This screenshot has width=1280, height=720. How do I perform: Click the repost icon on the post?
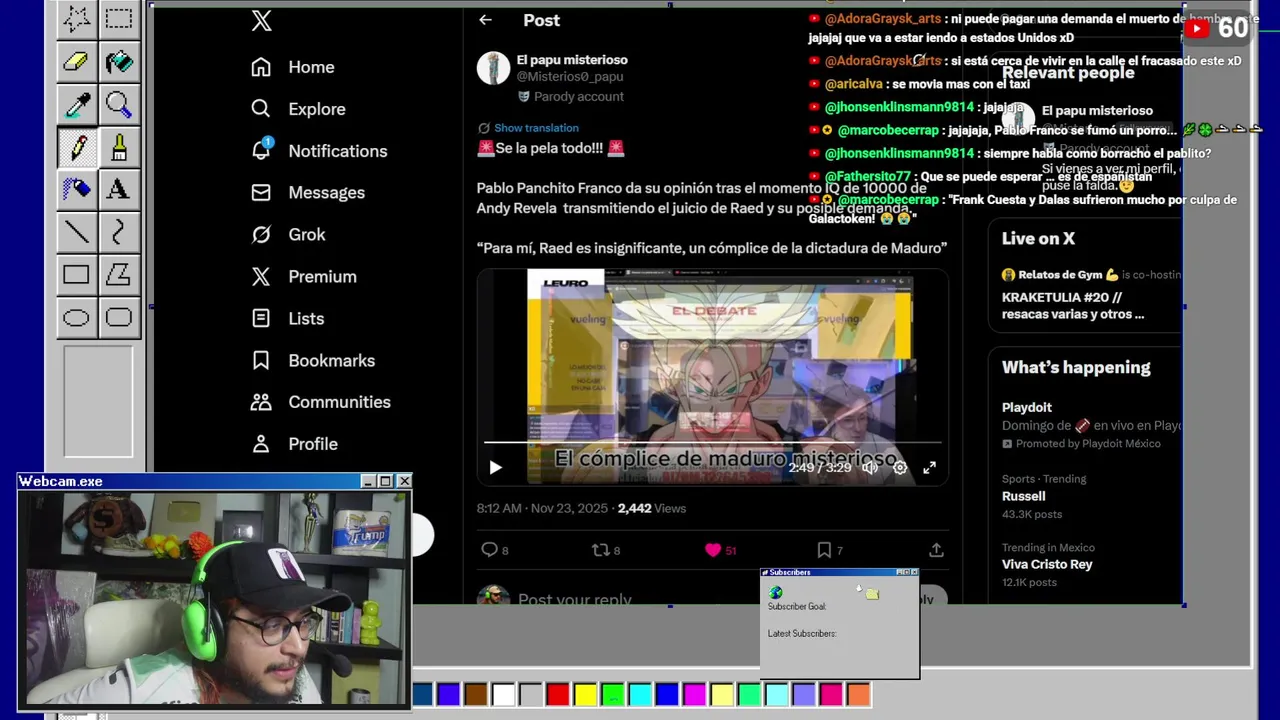tap(601, 549)
